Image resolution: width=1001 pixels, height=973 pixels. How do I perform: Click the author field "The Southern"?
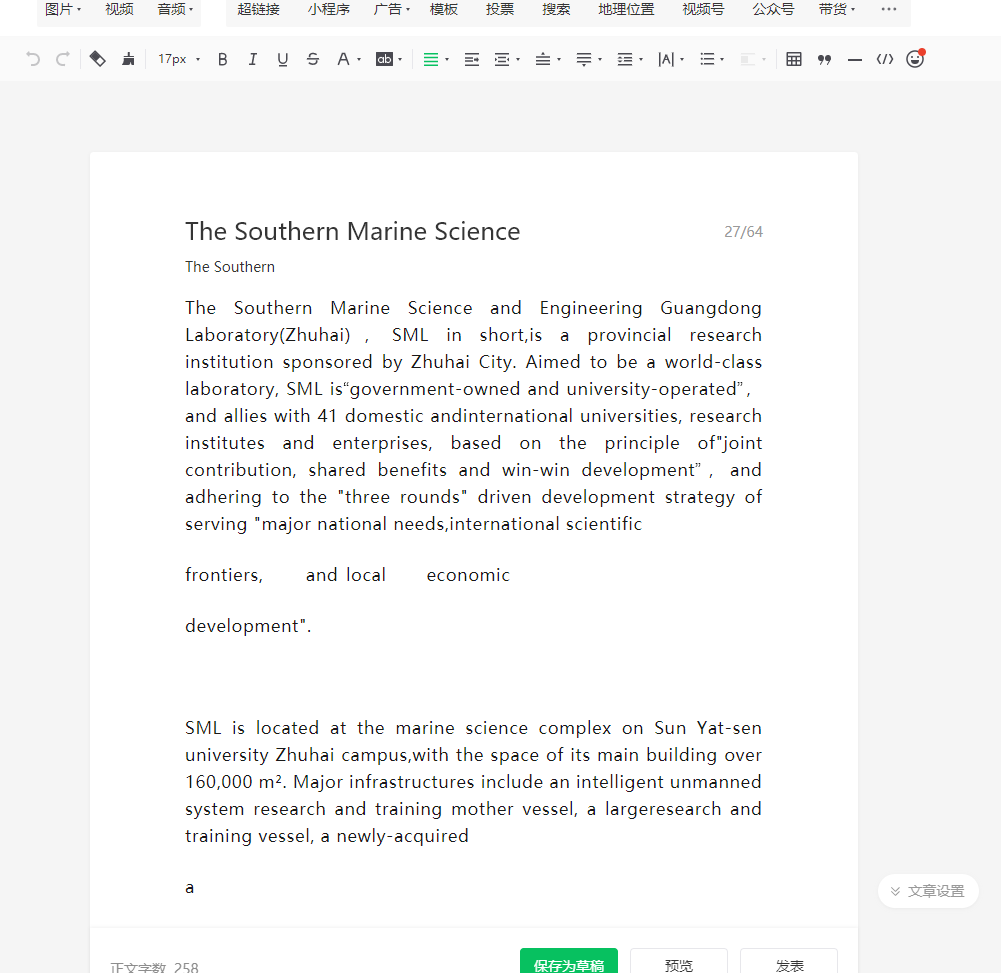(x=230, y=267)
